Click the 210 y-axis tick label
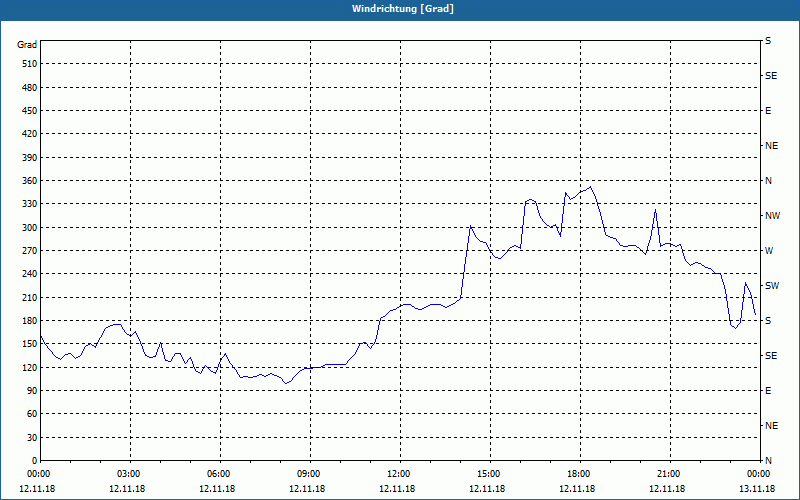The width and height of the screenshot is (800, 500). (30, 297)
